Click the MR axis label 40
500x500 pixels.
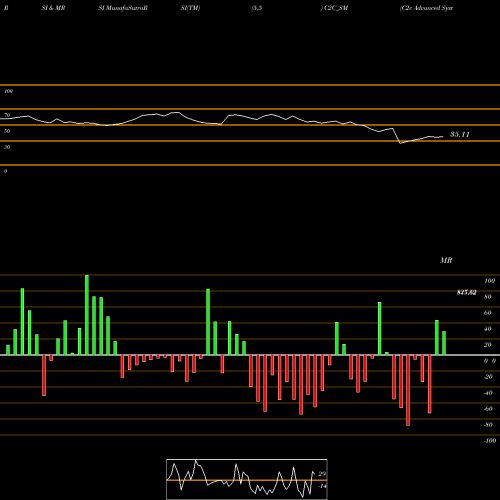487,329
